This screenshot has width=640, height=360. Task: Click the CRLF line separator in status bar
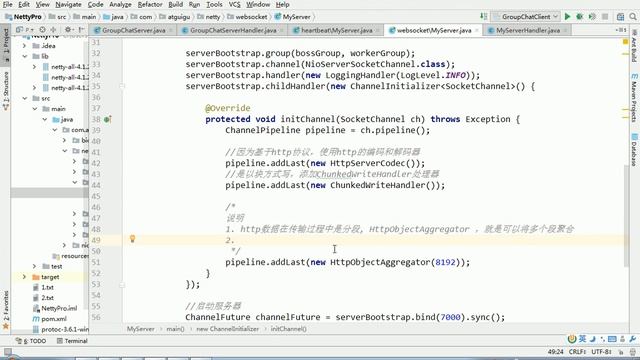(x=578, y=352)
